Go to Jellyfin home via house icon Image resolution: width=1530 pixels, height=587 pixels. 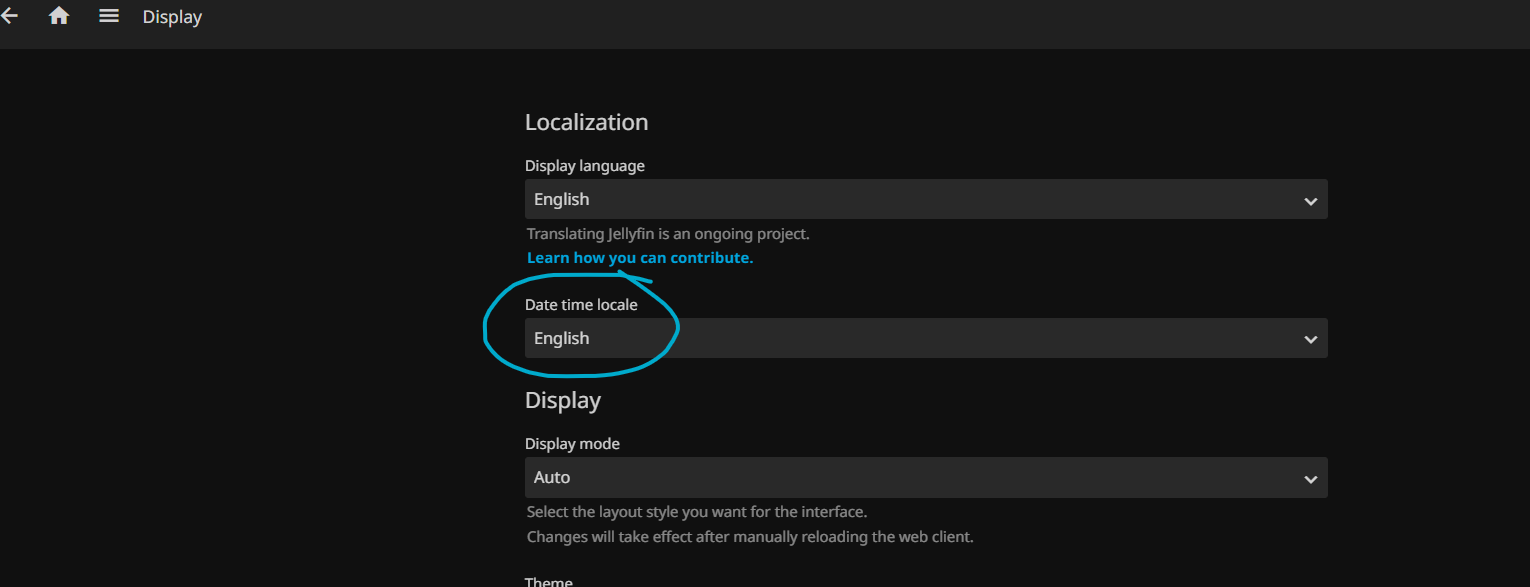tap(59, 16)
